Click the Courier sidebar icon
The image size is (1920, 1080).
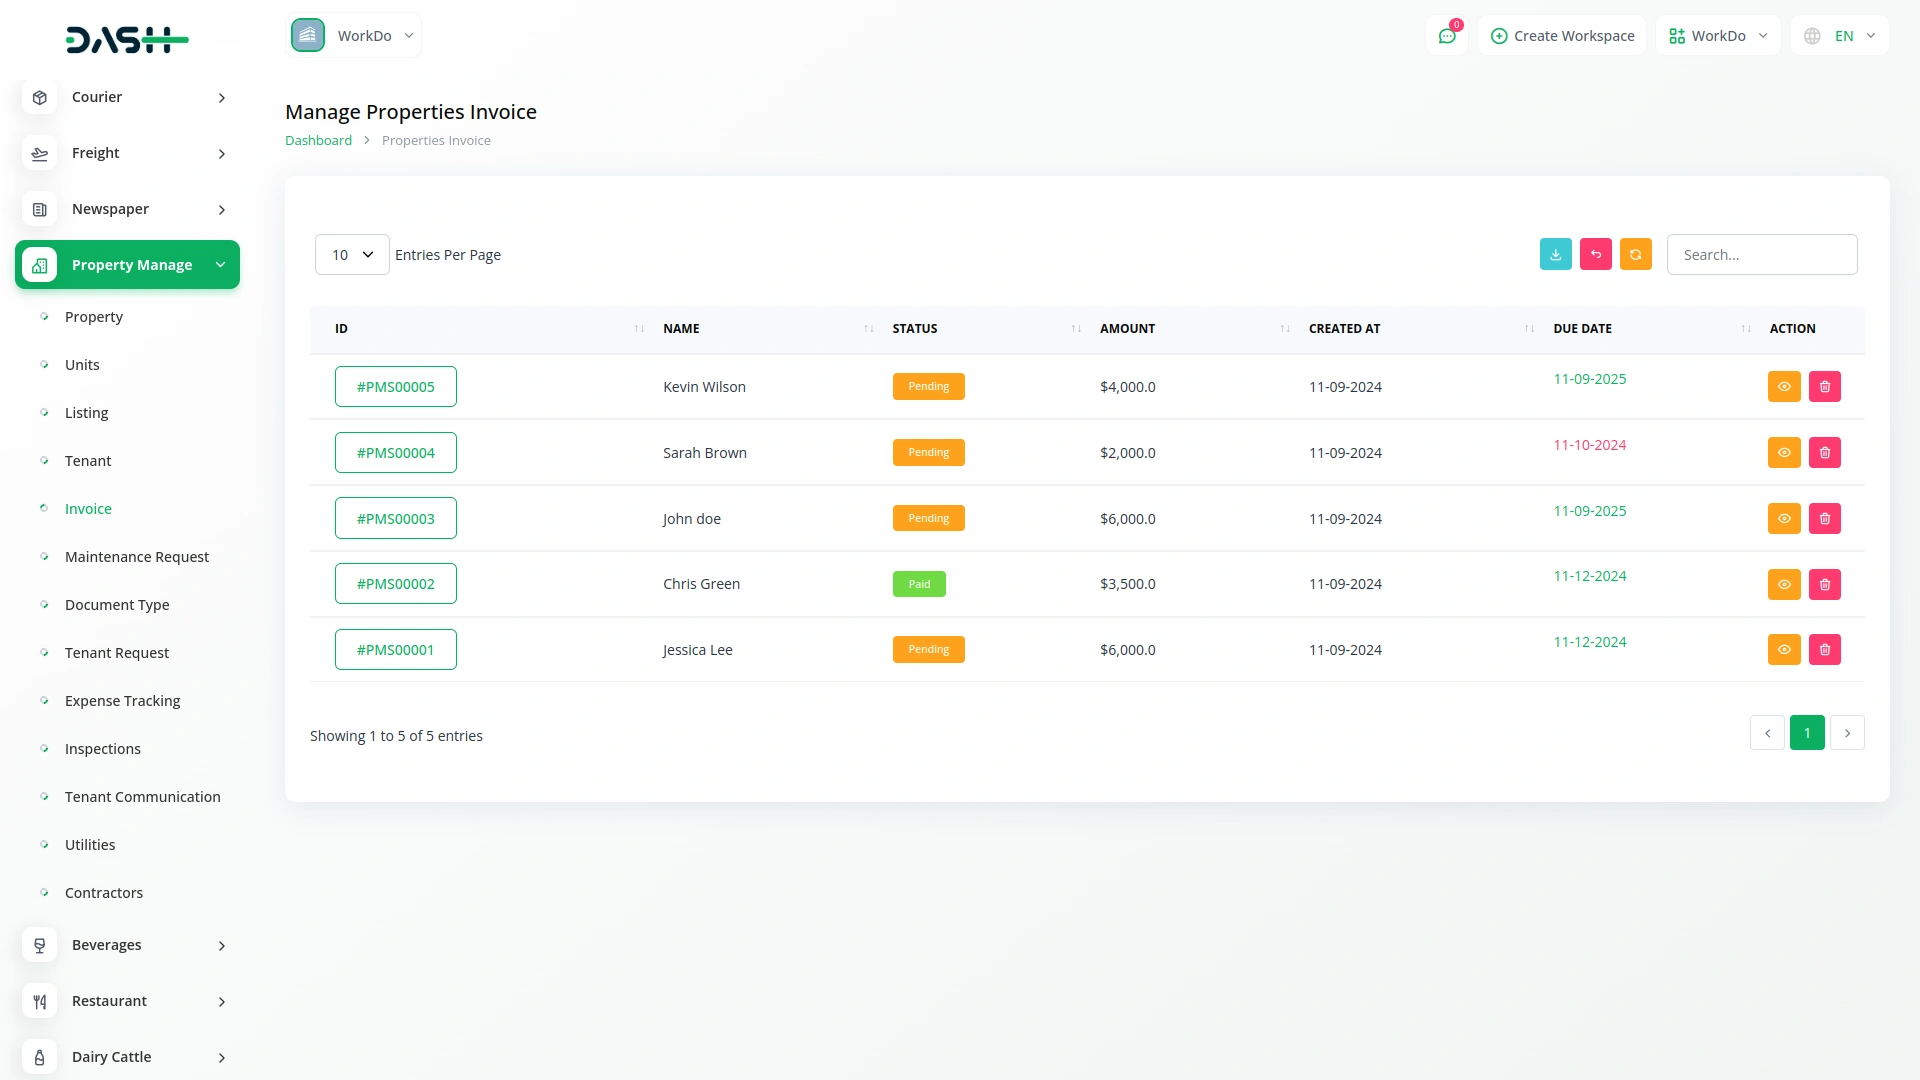(x=40, y=97)
